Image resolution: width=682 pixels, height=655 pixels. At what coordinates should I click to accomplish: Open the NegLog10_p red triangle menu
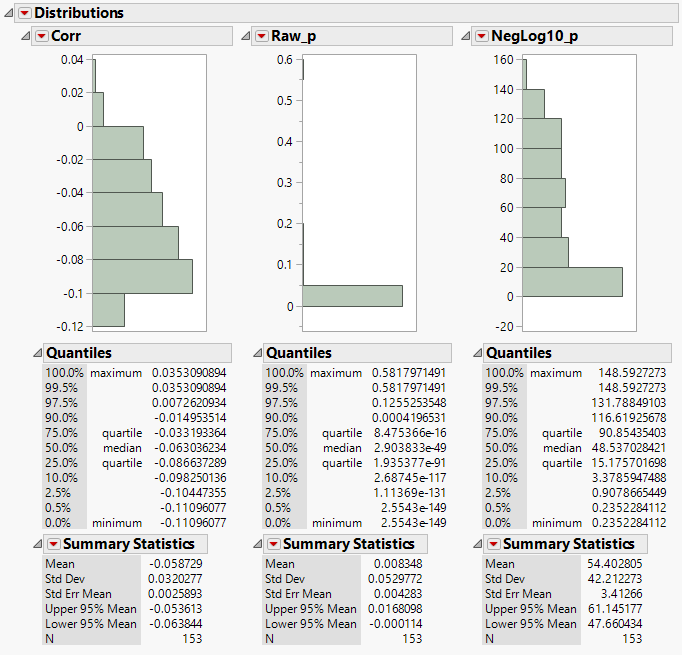481,36
